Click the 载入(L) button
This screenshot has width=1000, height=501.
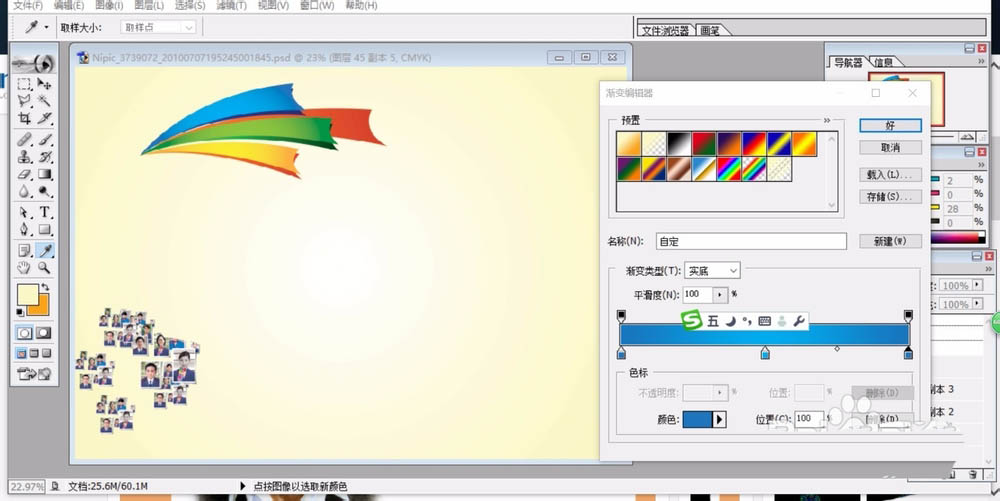(890, 174)
